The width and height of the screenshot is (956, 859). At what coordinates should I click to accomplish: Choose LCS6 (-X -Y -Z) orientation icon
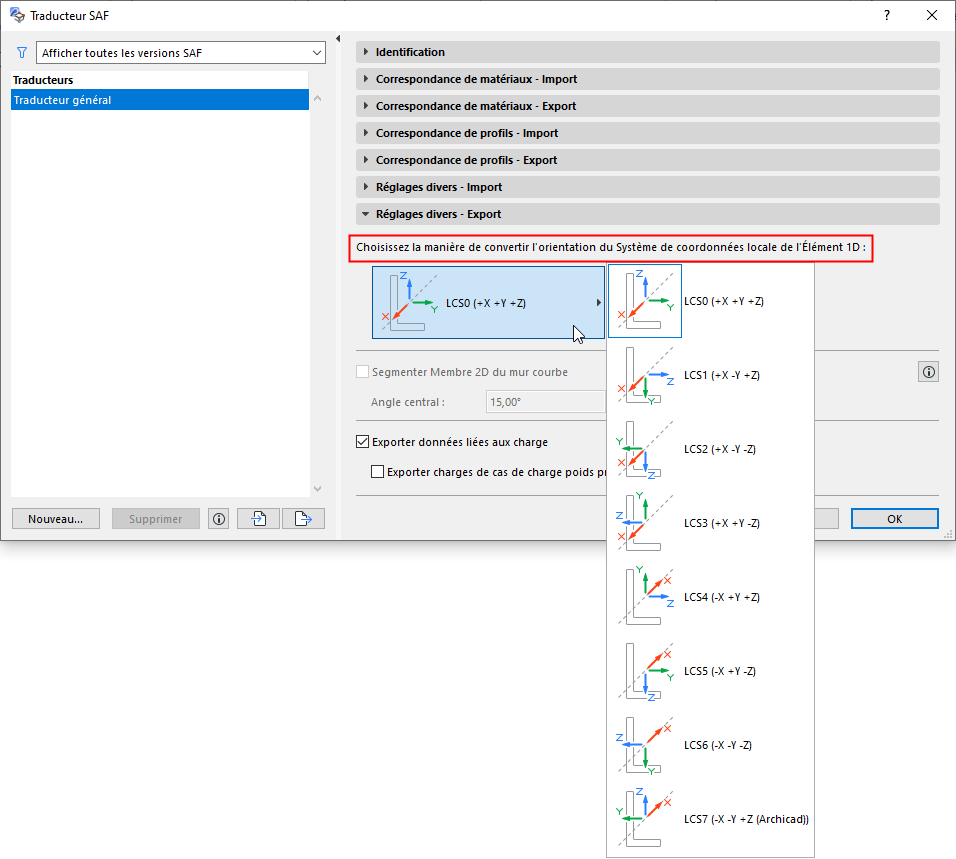(645, 745)
